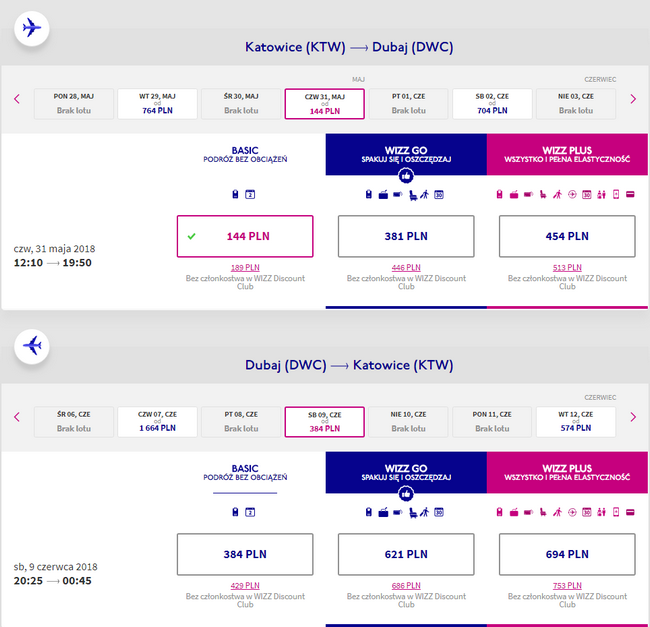Show earlier outbound dates with left arrow
The width and height of the screenshot is (650, 627).
point(17,99)
